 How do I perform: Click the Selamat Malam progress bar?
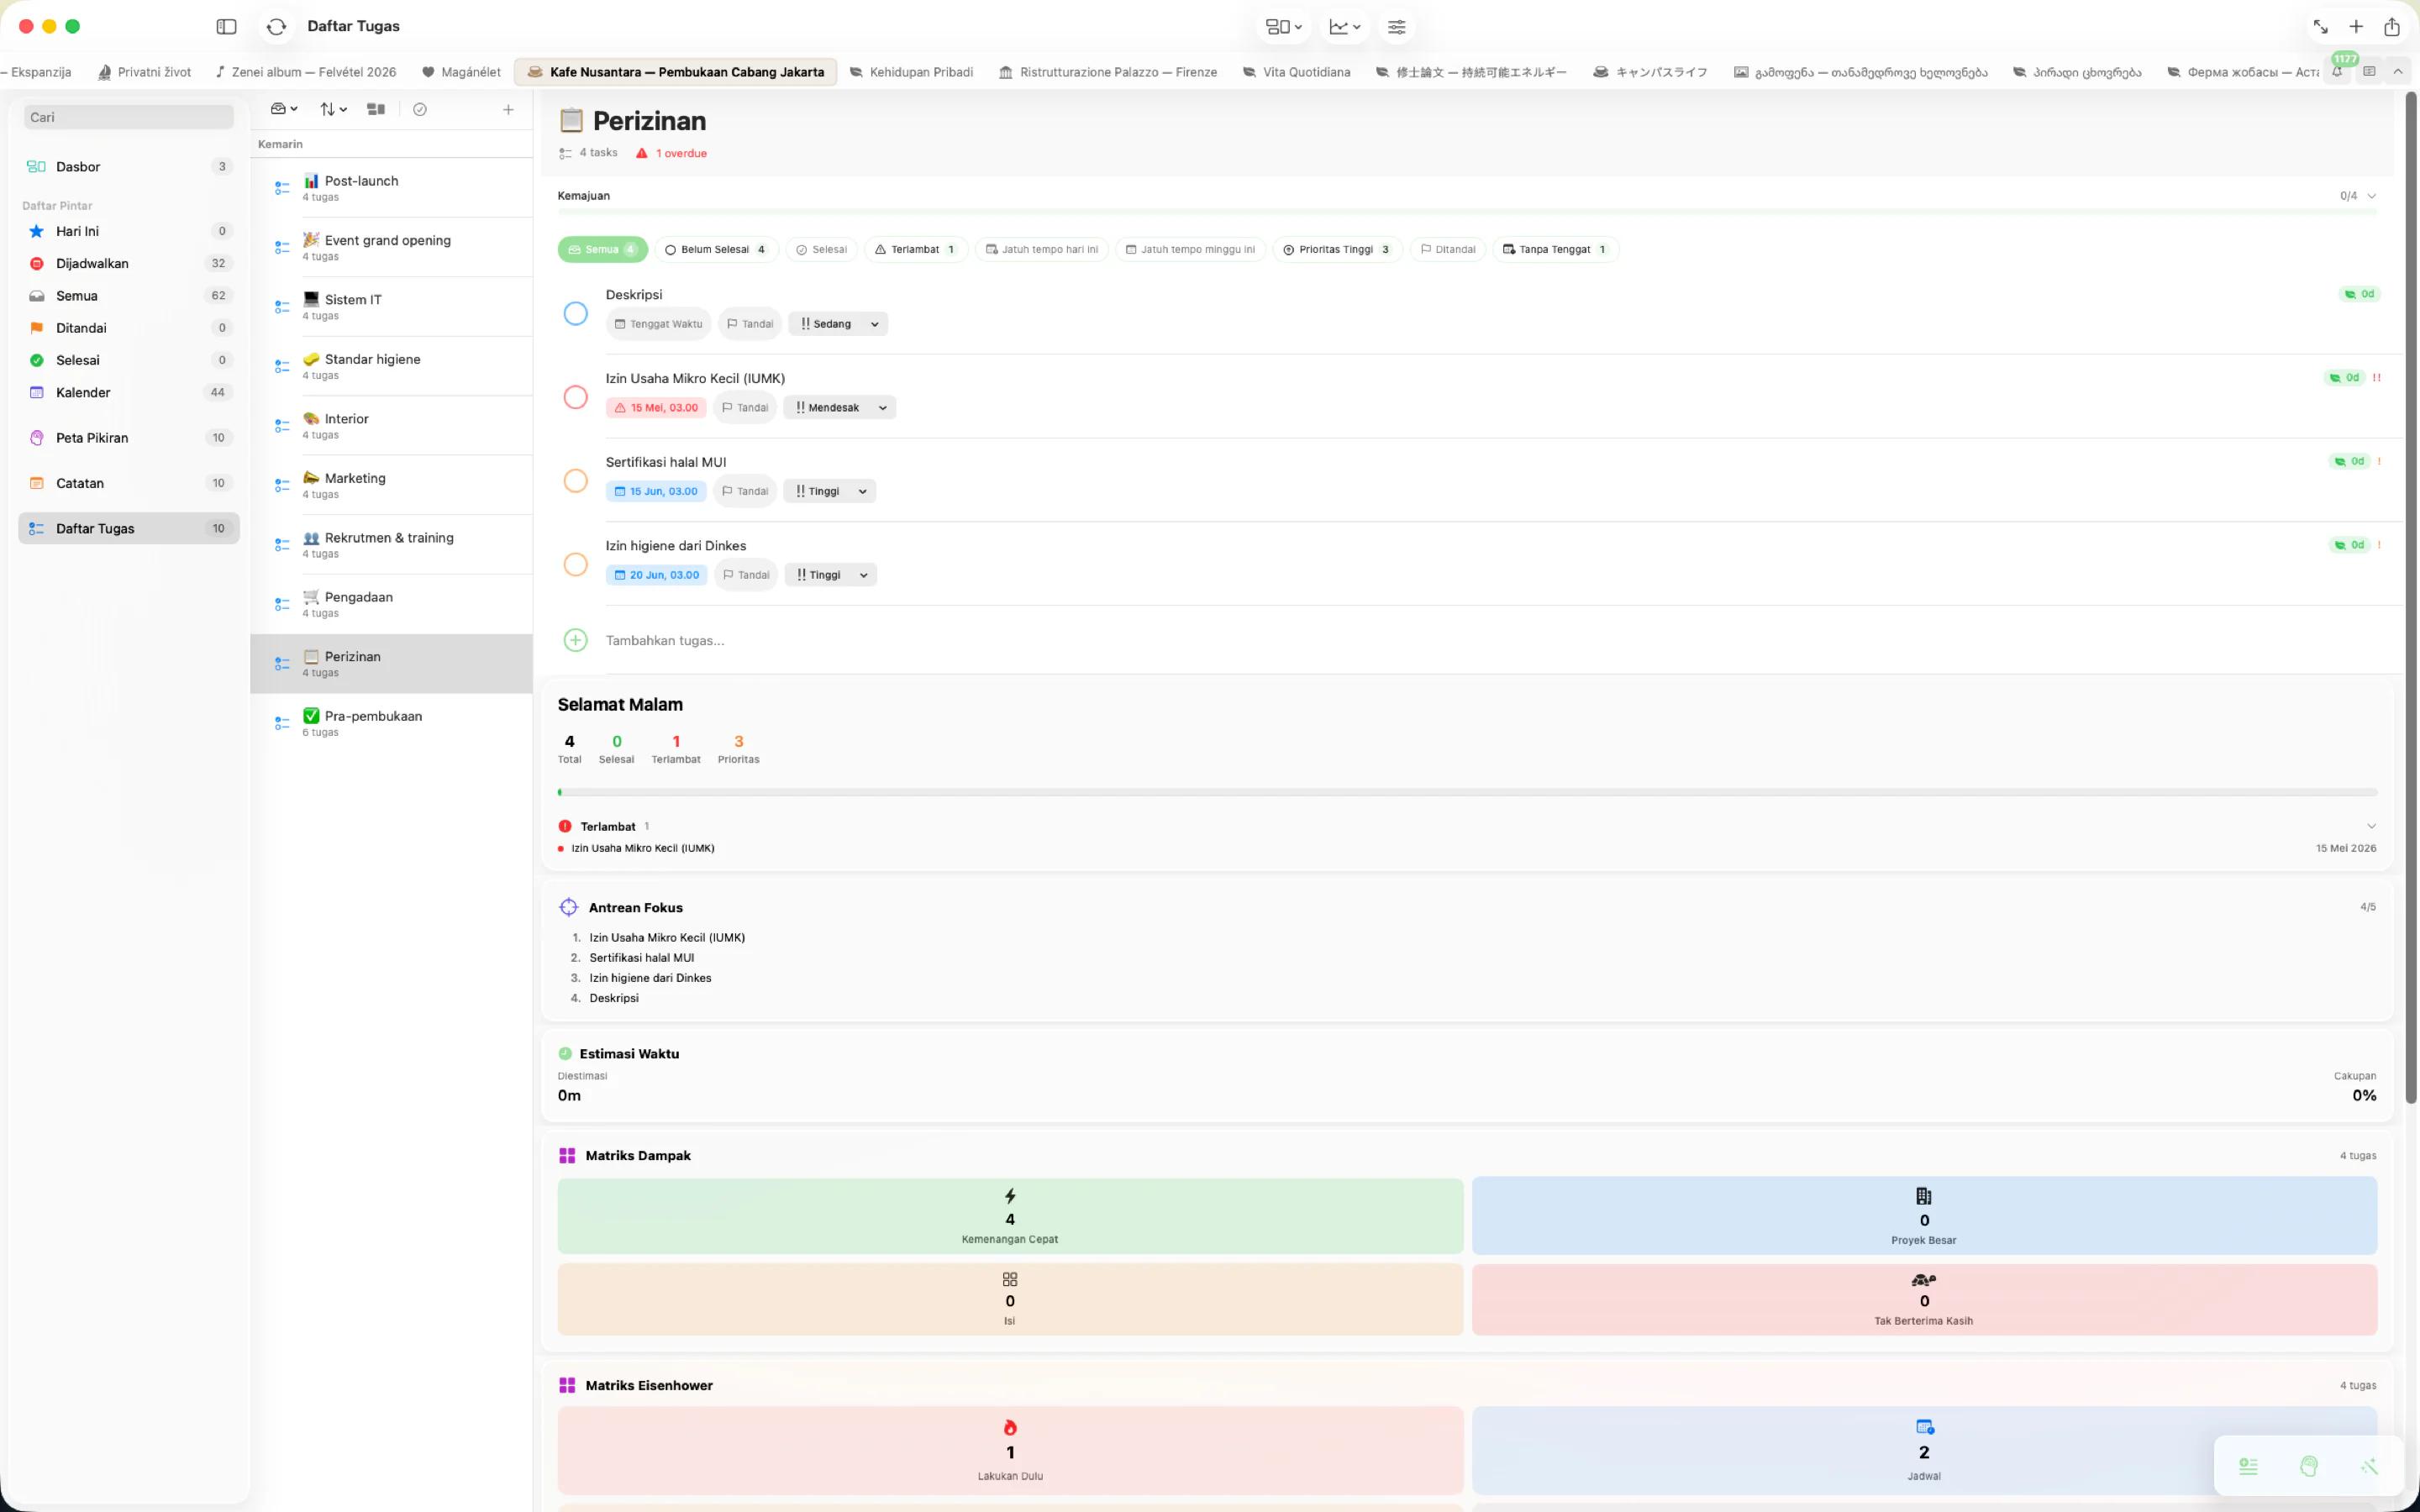(x=1467, y=792)
